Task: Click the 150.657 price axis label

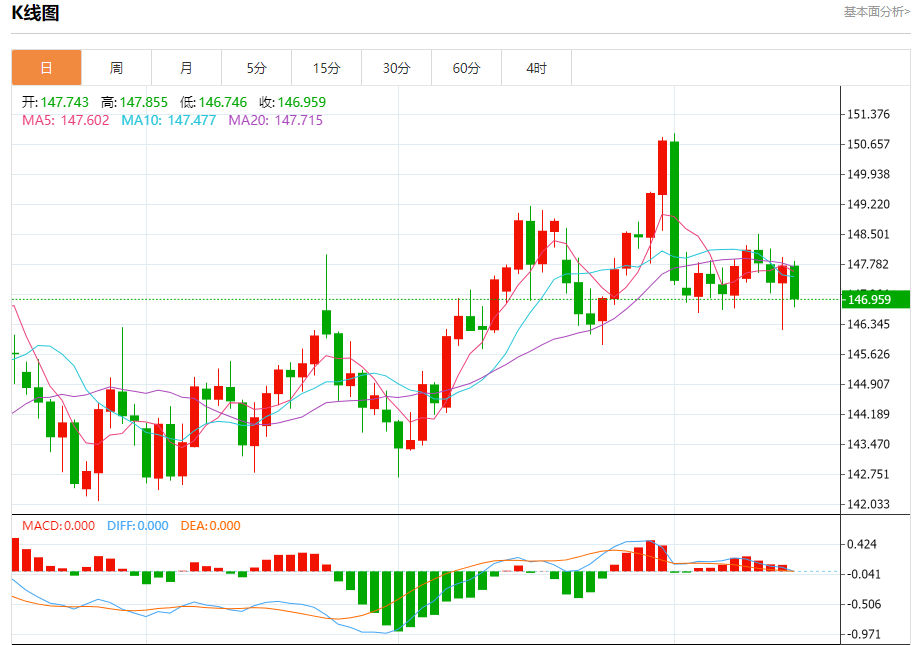Action: (868, 144)
